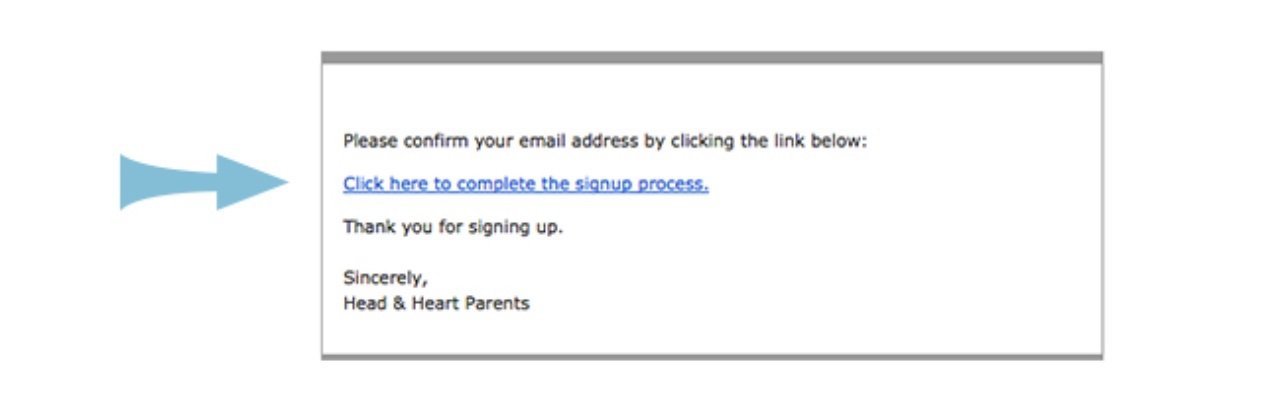The image size is (1280, 394).
Task: Select the 'Please confirm your email address' line
Action: click(605, 141)
